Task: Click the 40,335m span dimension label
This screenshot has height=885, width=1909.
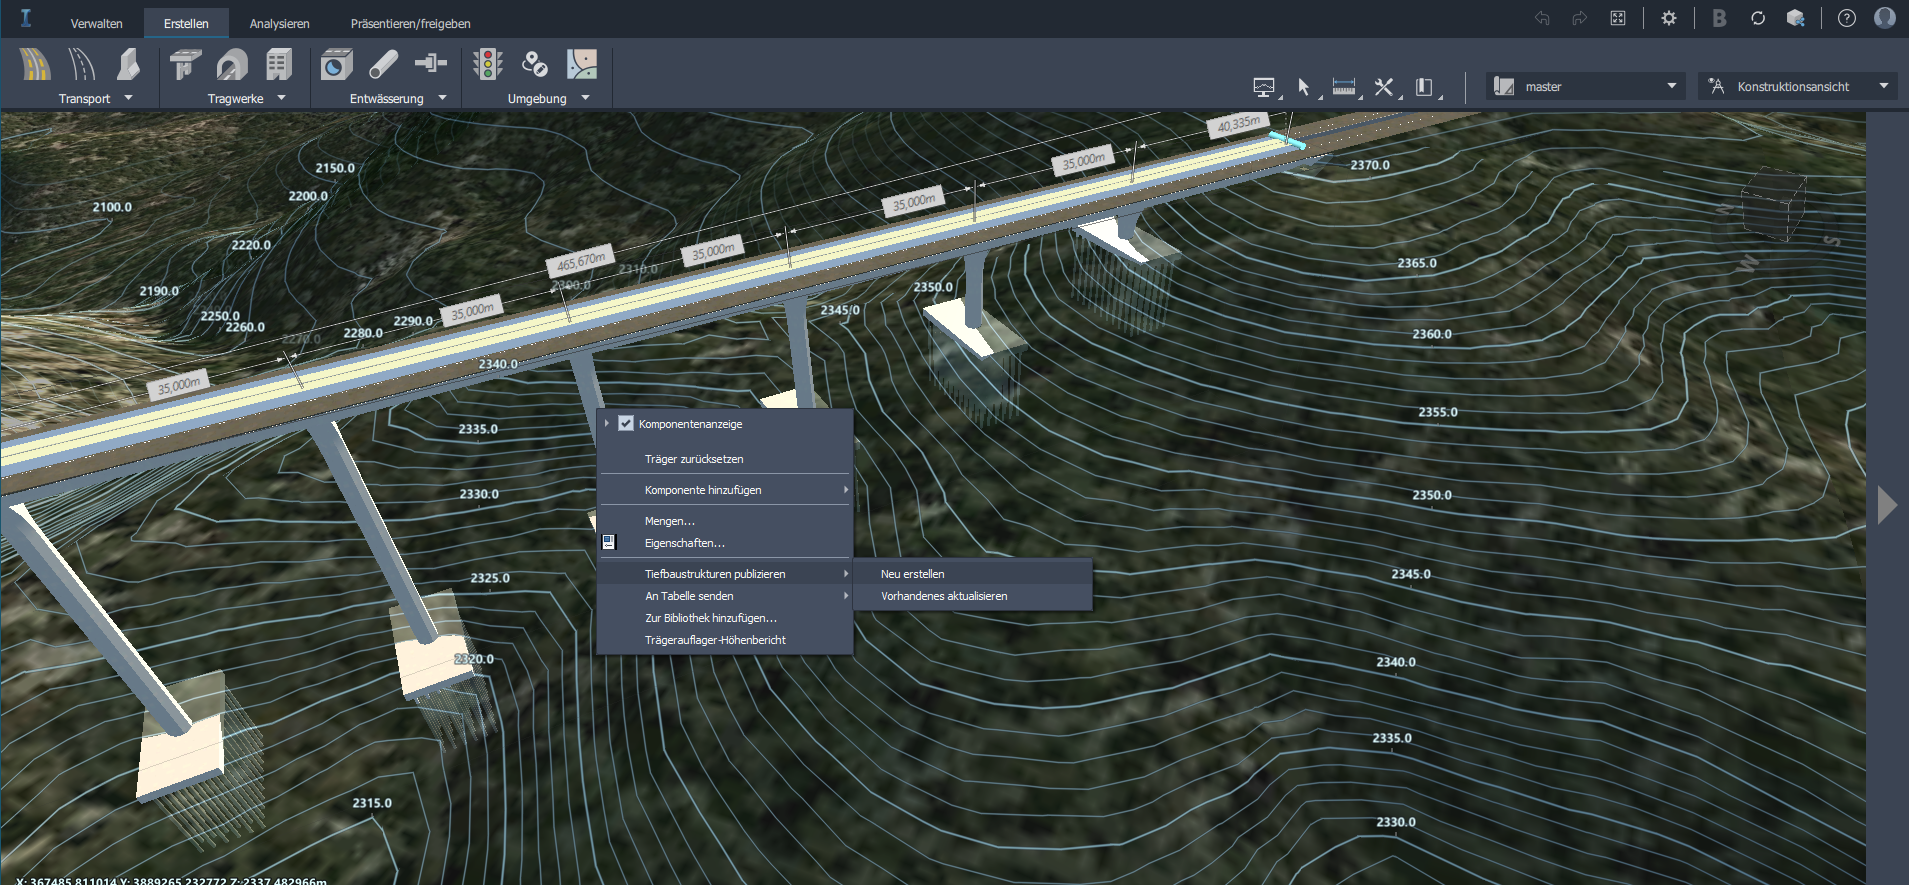Action: click(1239, 124)
